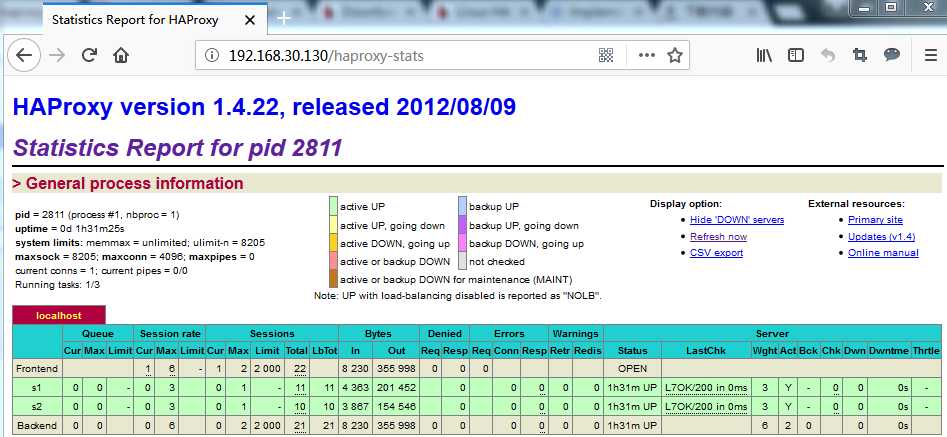Go back to the previous page
The width and height of the screenshot is (947, 437).
(24, 56)
